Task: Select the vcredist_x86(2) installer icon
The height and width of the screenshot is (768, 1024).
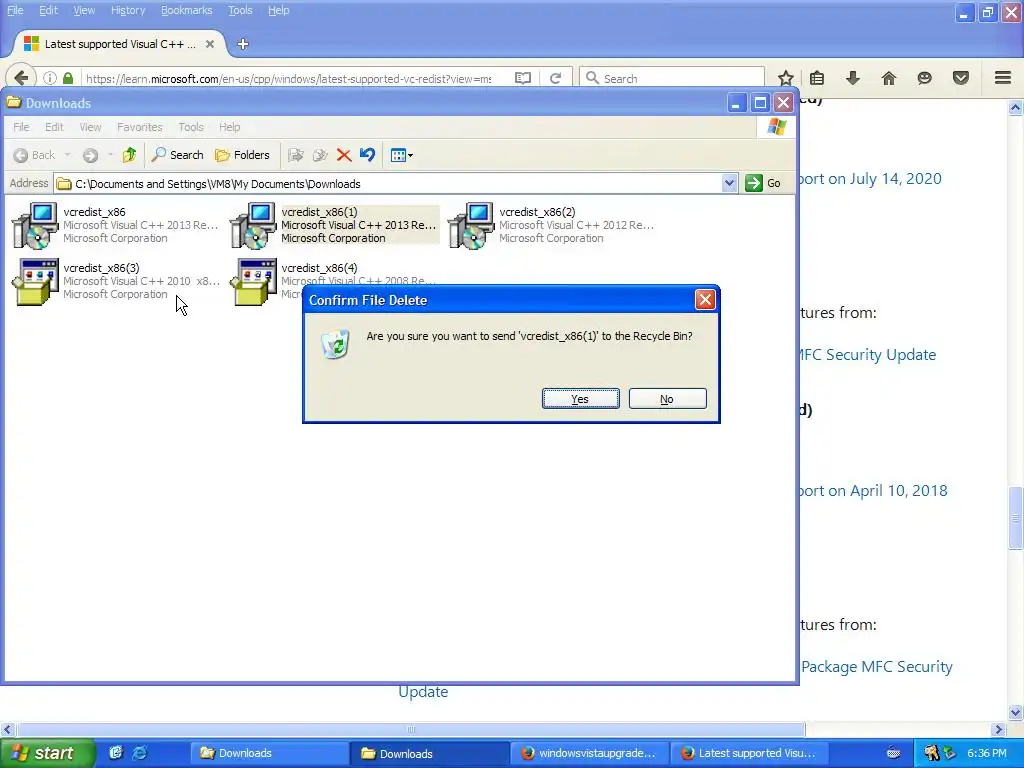Action: tap(471, 225)
